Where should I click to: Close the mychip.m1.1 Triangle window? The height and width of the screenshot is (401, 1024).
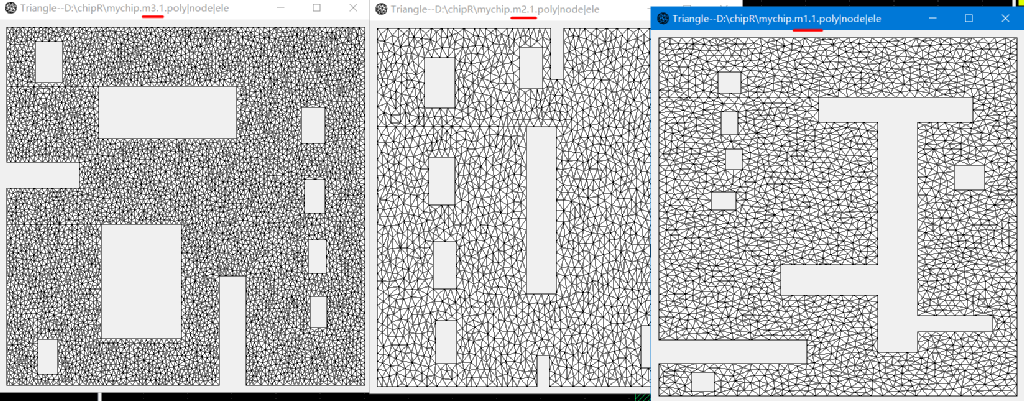pyautogui.click(x=1005, y=19)
